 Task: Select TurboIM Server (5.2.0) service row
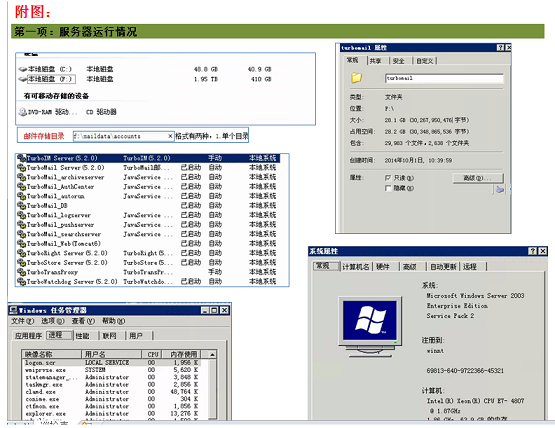[x=148, y=158]
